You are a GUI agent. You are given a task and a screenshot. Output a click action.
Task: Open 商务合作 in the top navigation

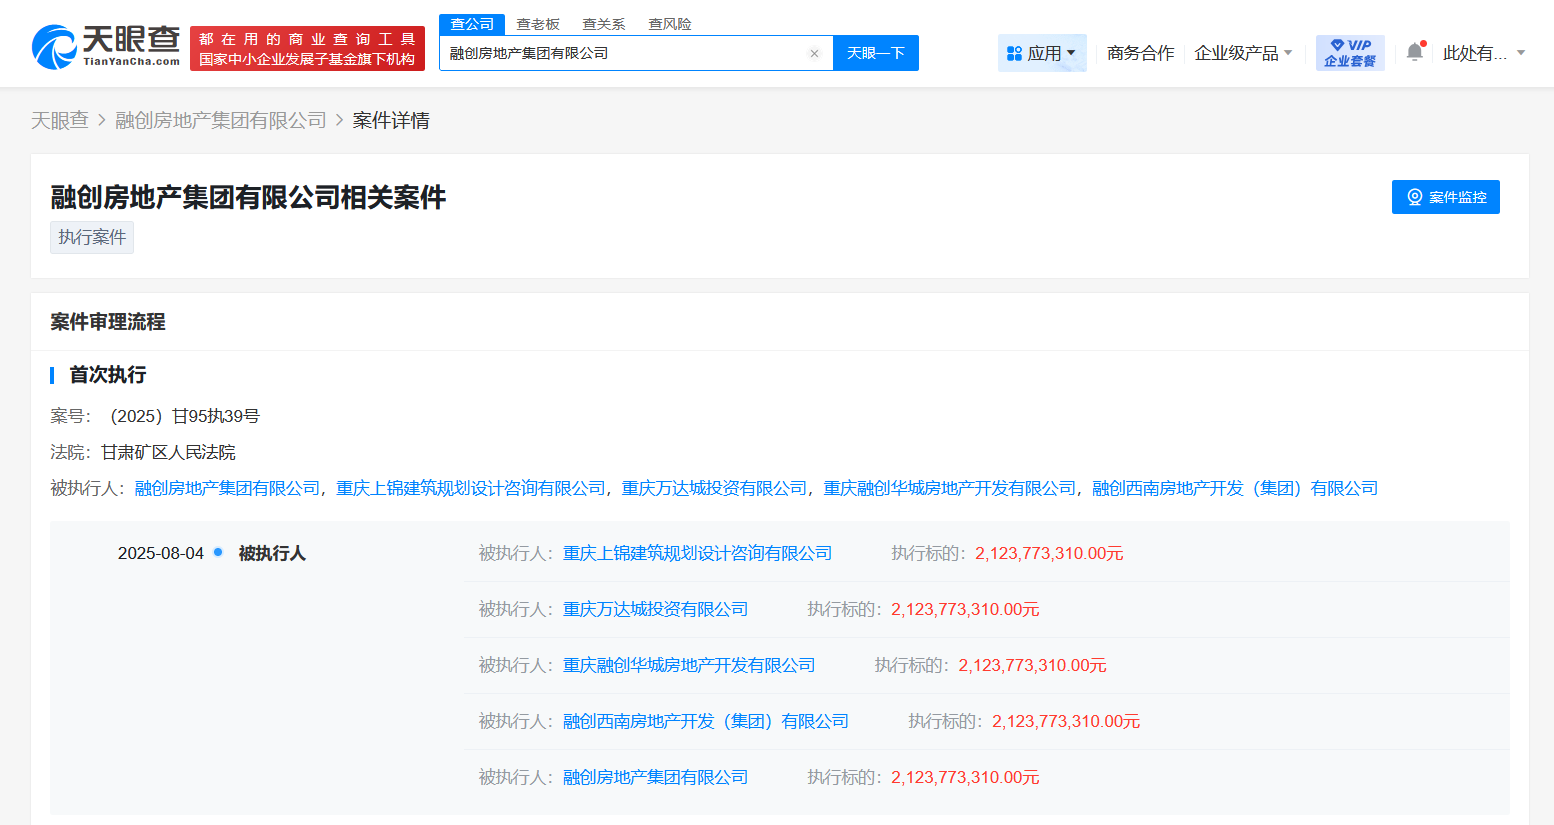click(1140, 53)
